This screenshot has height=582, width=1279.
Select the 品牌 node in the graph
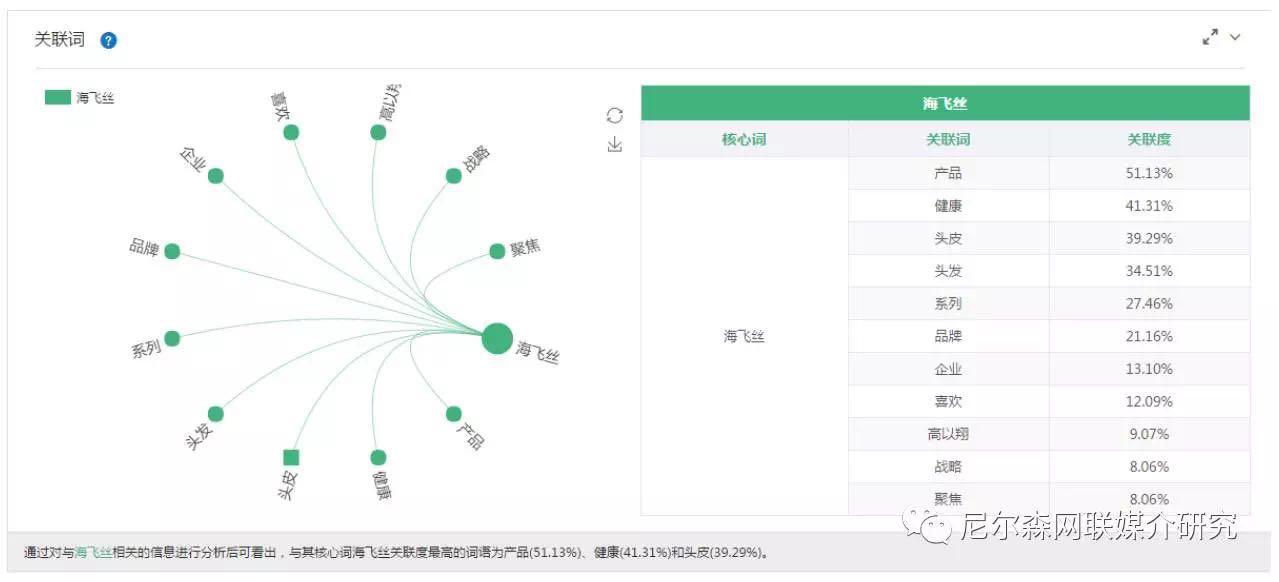172,251
